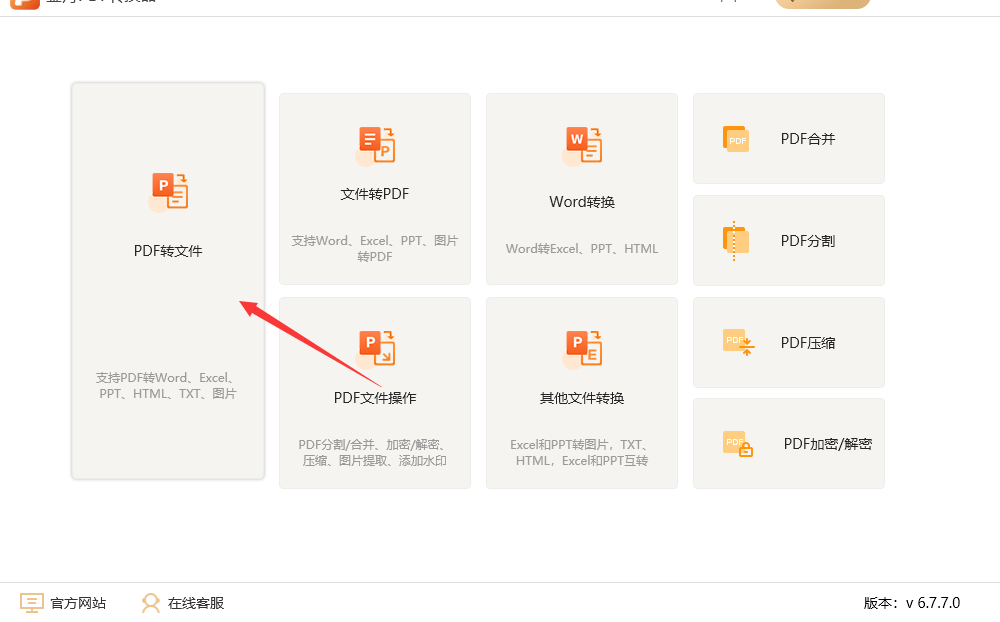Click the PDF压缩 icon

pos(739,343)
